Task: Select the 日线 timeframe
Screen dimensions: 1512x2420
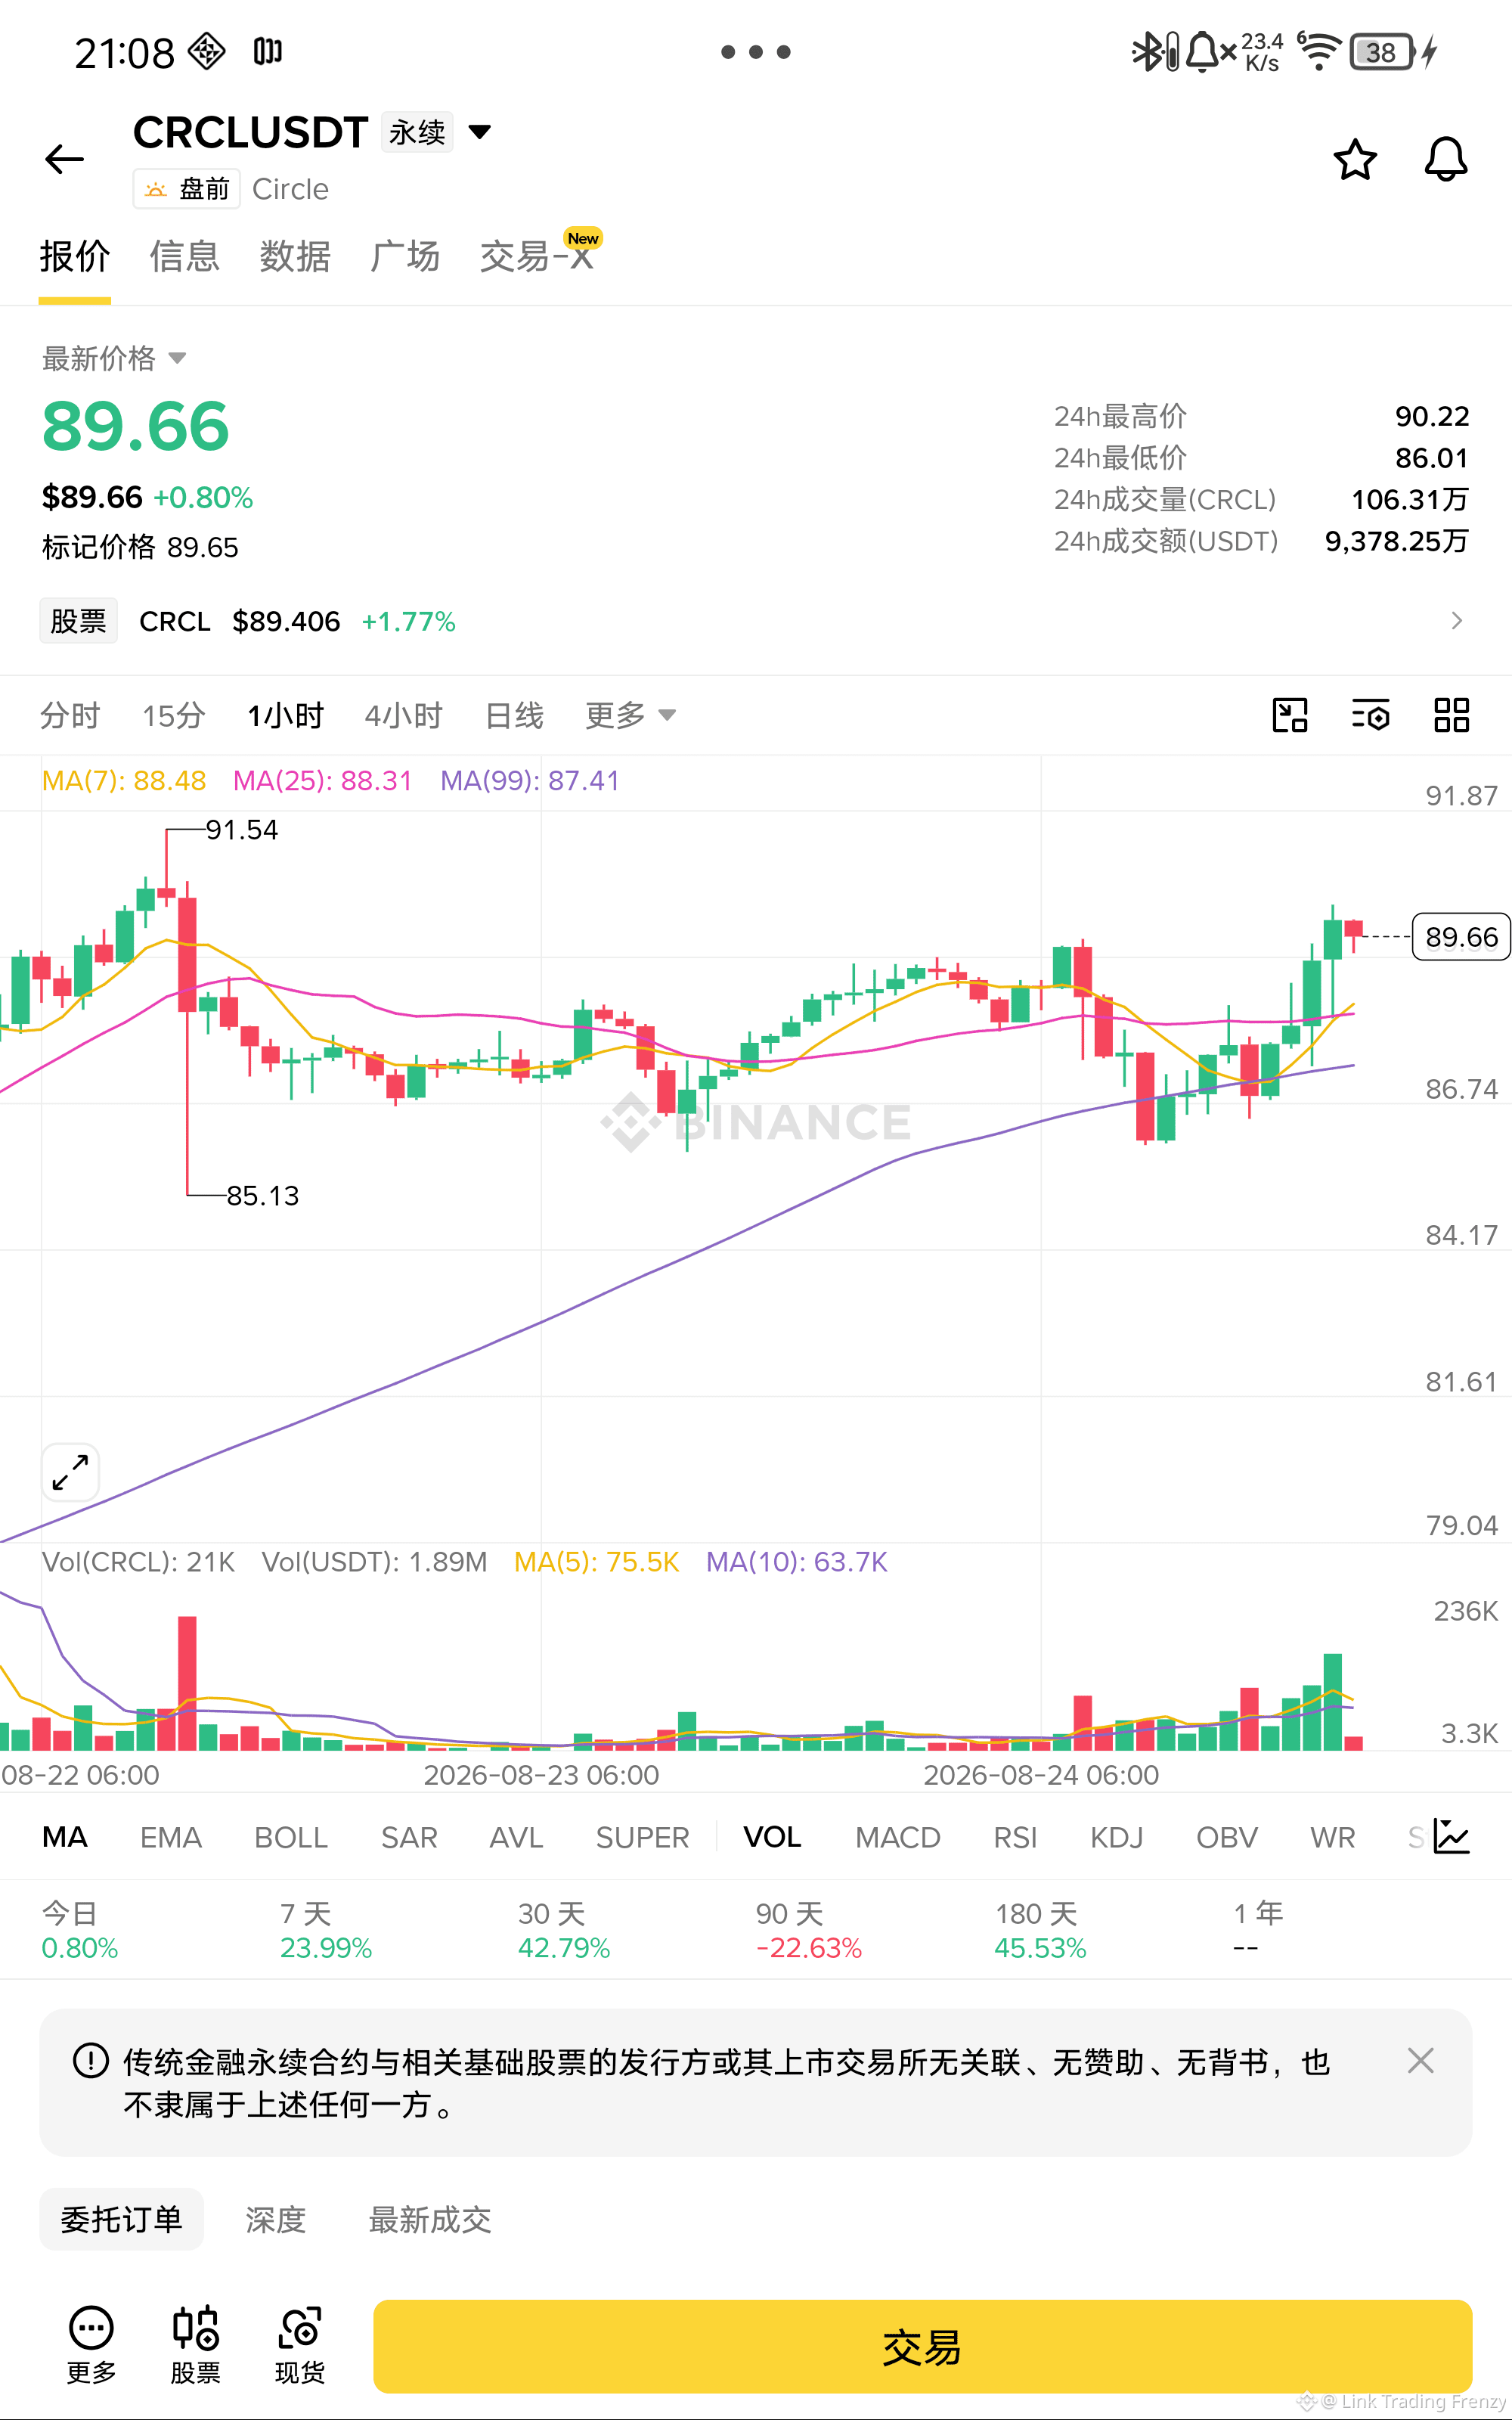Action: [514, 715]
